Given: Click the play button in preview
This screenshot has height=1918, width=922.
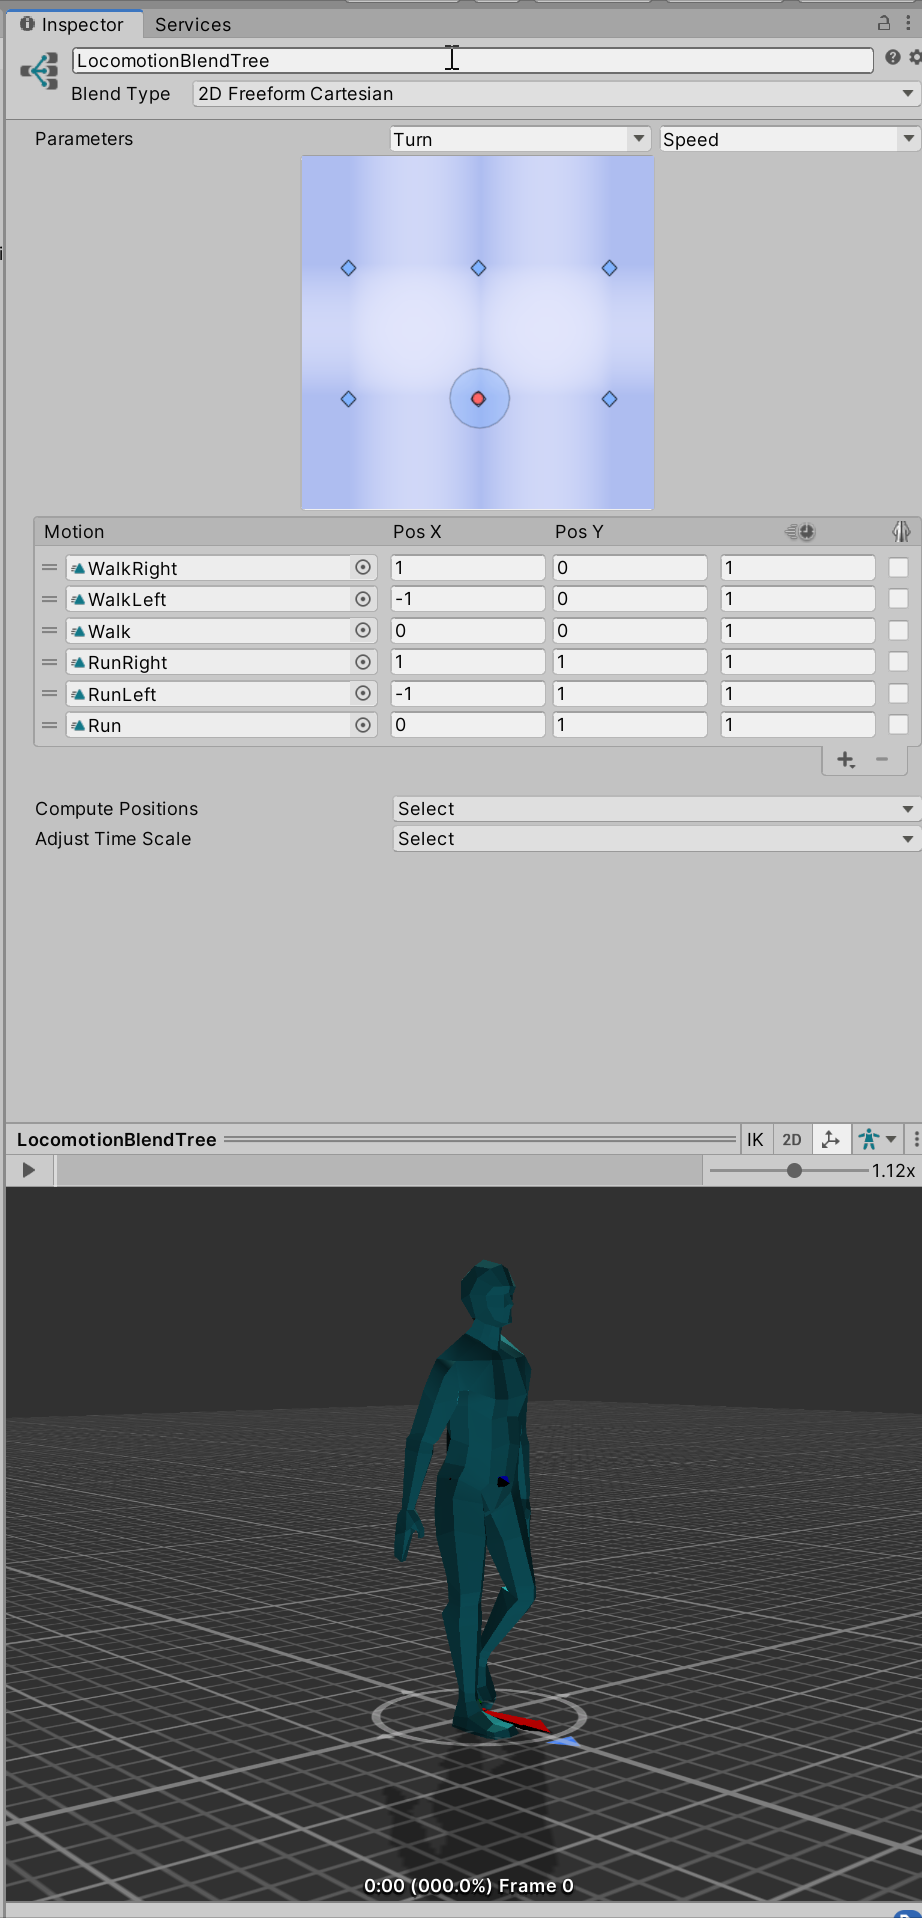Looking at the screenshot, I should (29, 1170).
